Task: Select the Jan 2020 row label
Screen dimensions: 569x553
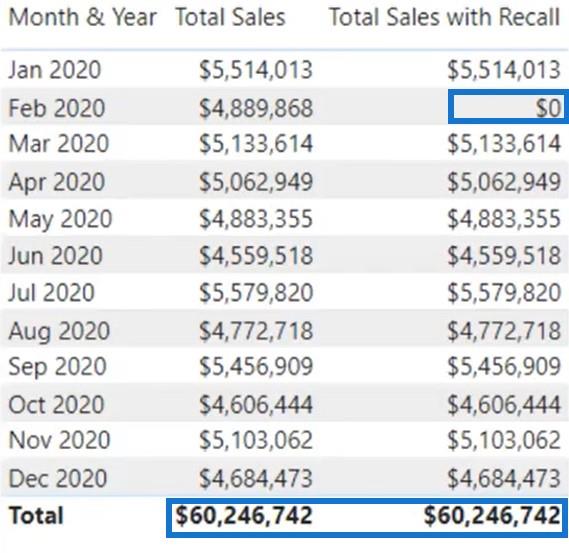Action: (x=54, y=70)
